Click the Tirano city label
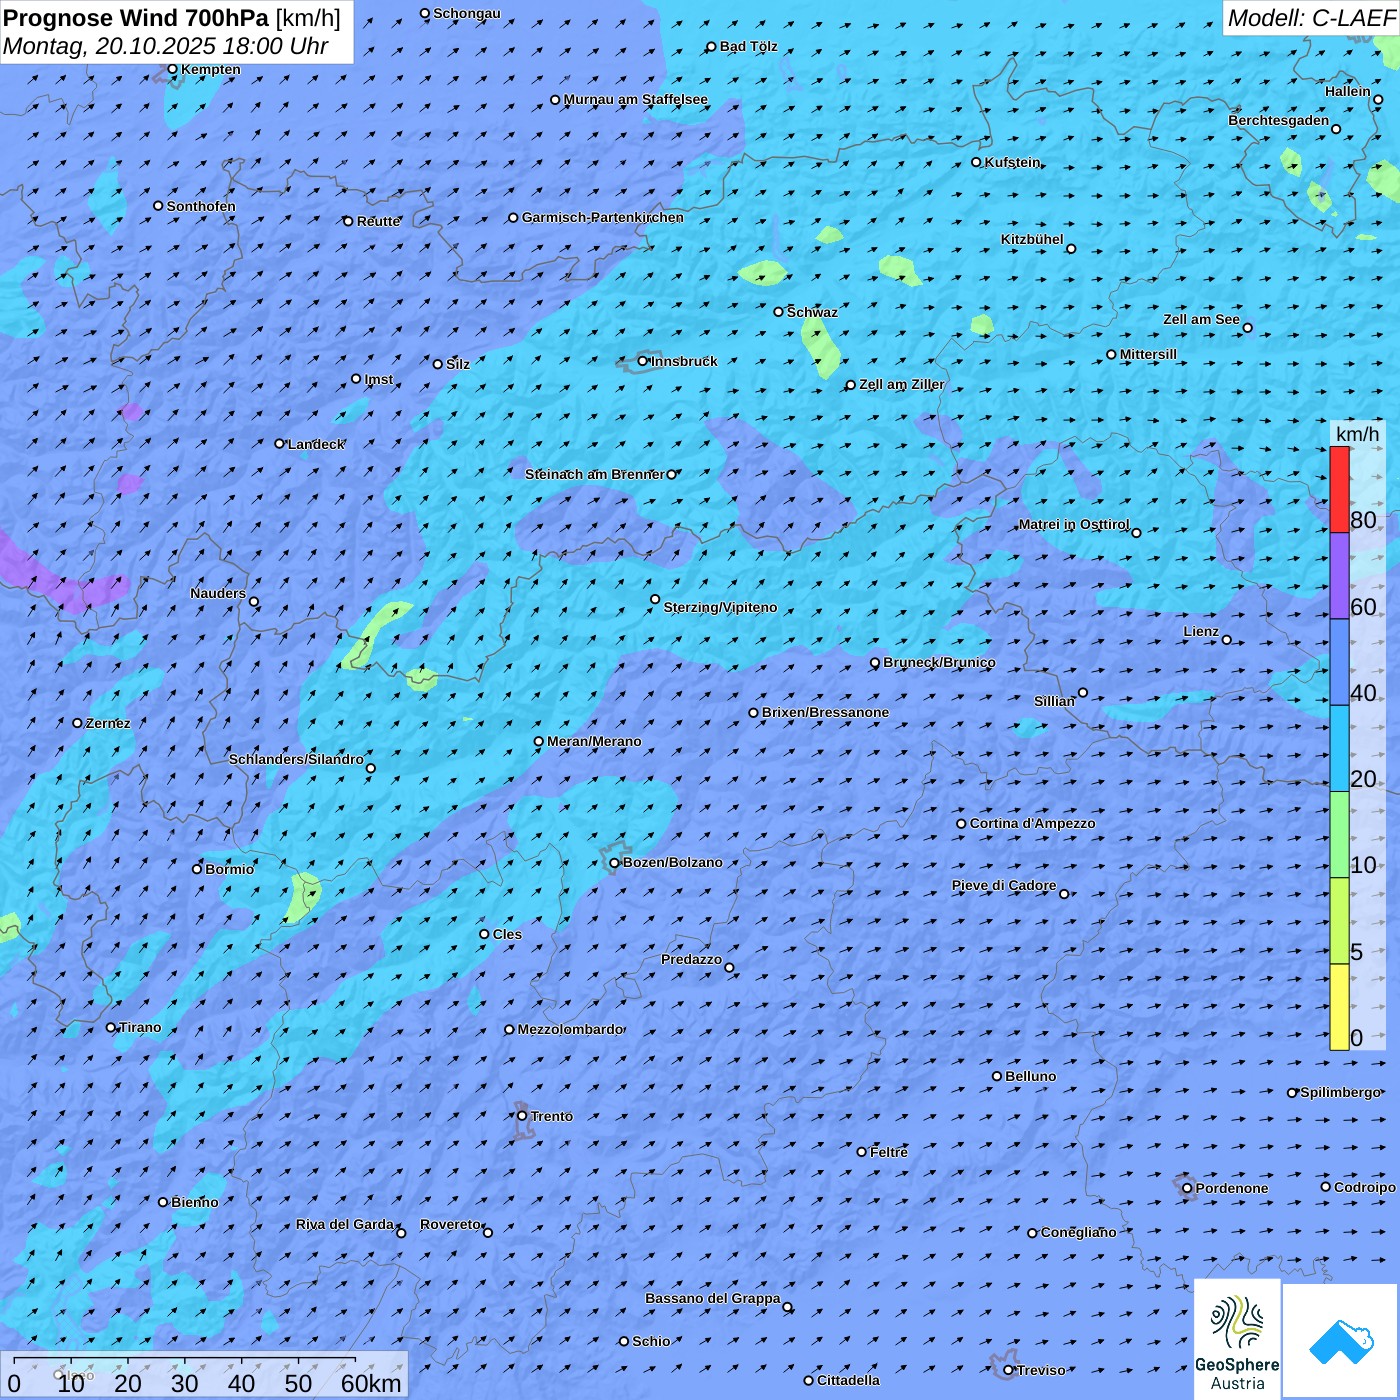Screen dimensions: 1400x1400 [x=140, y=1027]
